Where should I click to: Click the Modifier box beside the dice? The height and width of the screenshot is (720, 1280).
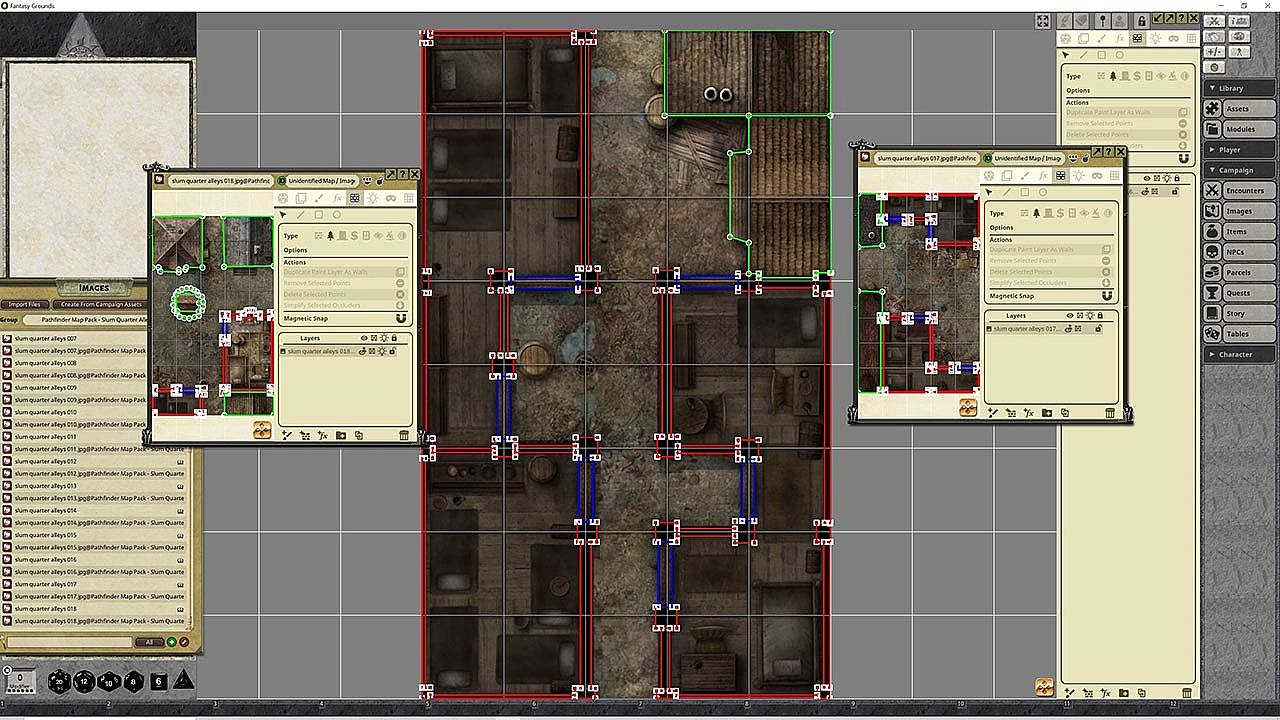point(20,681)
